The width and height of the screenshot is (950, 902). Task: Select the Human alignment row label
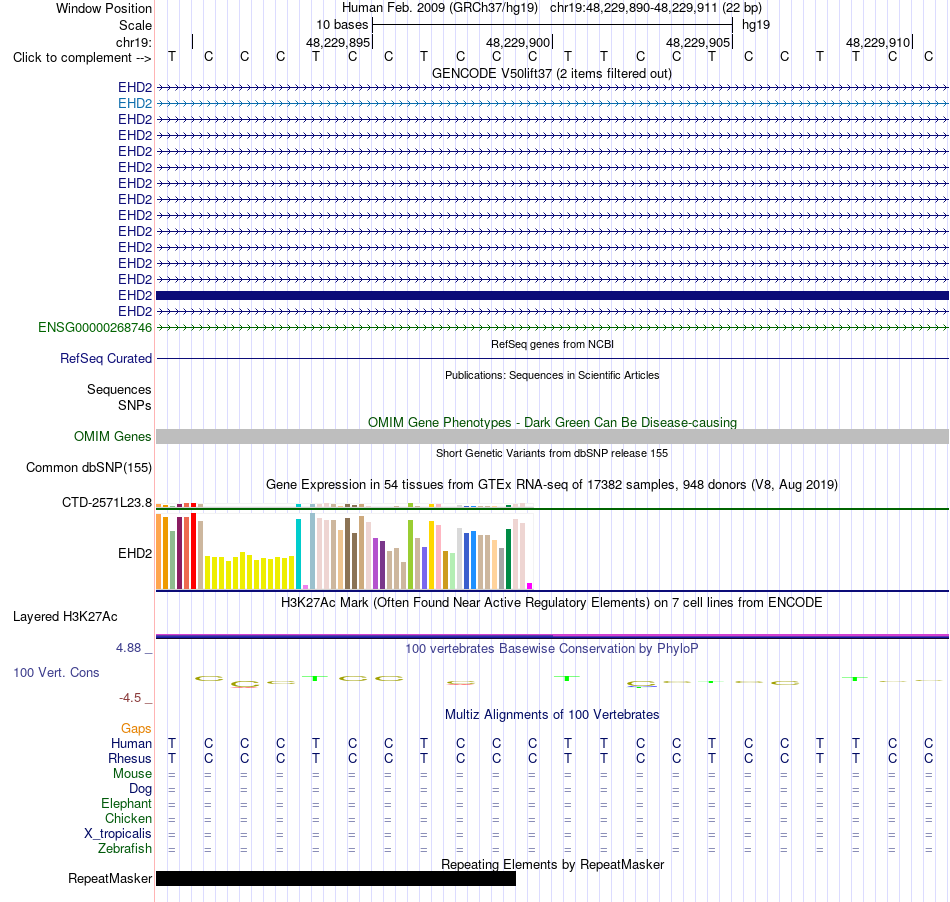tap(131, 744)
